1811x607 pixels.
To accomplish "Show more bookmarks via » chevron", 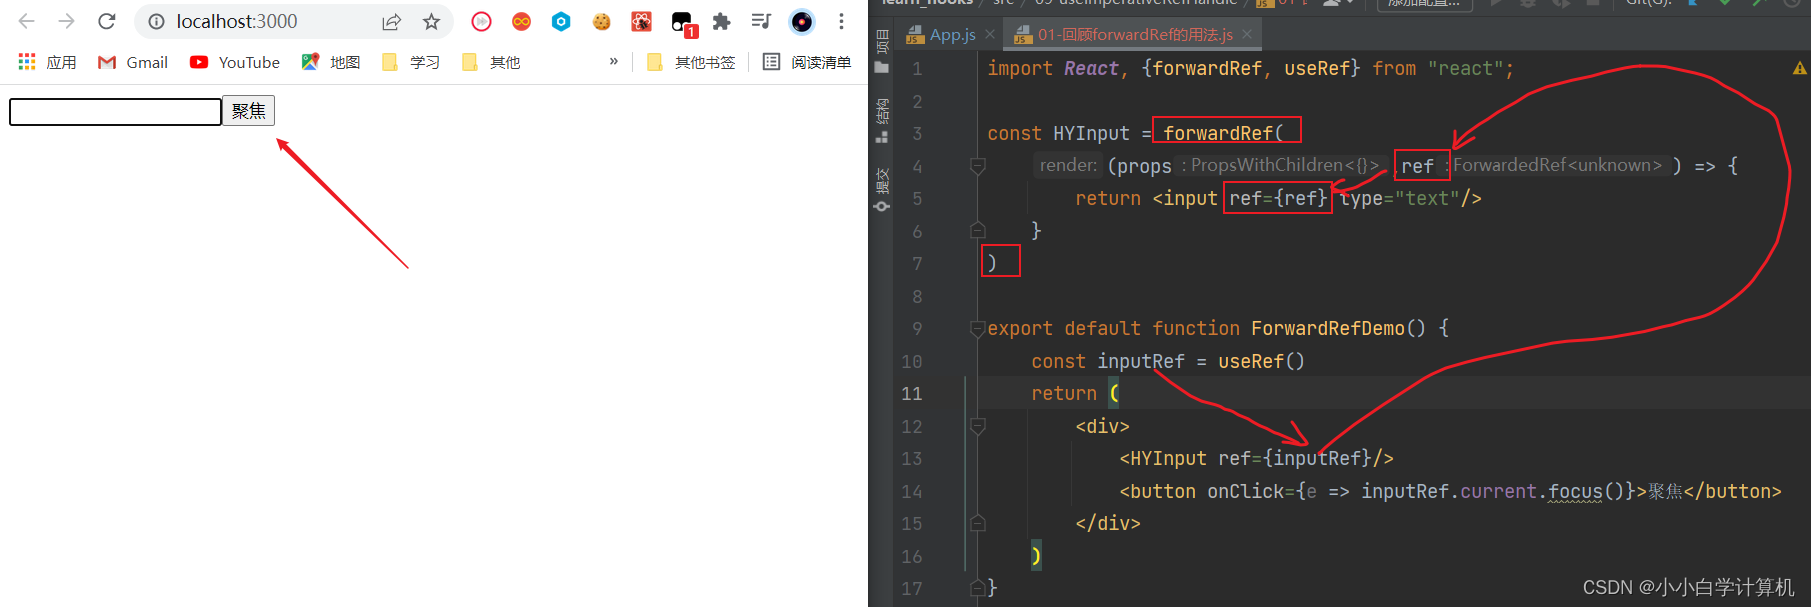I will (614, 61).
